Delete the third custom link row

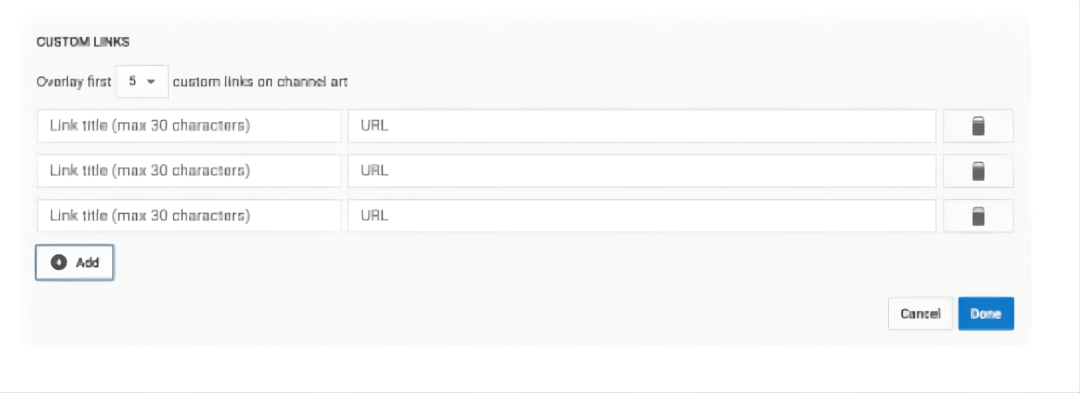tap(977, 215)
